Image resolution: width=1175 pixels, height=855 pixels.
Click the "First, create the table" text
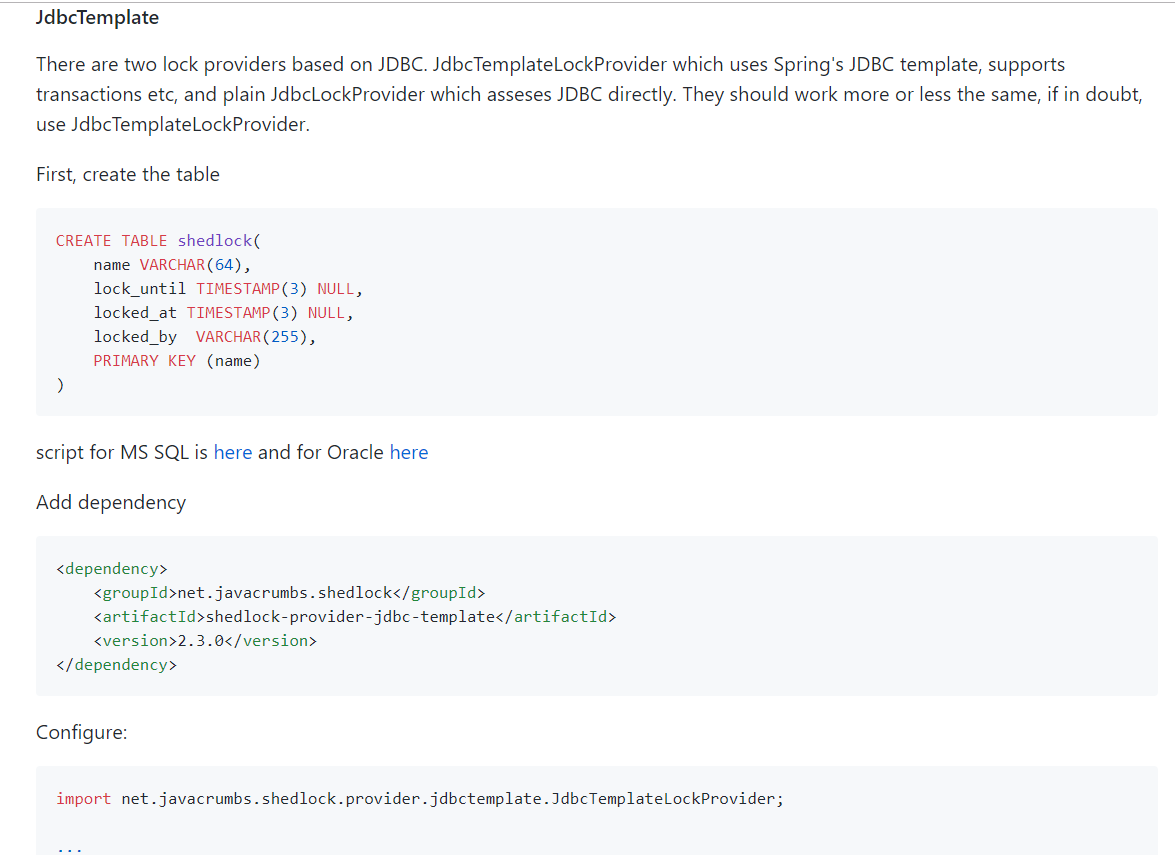pyautogui.click(x=128, y=174)
